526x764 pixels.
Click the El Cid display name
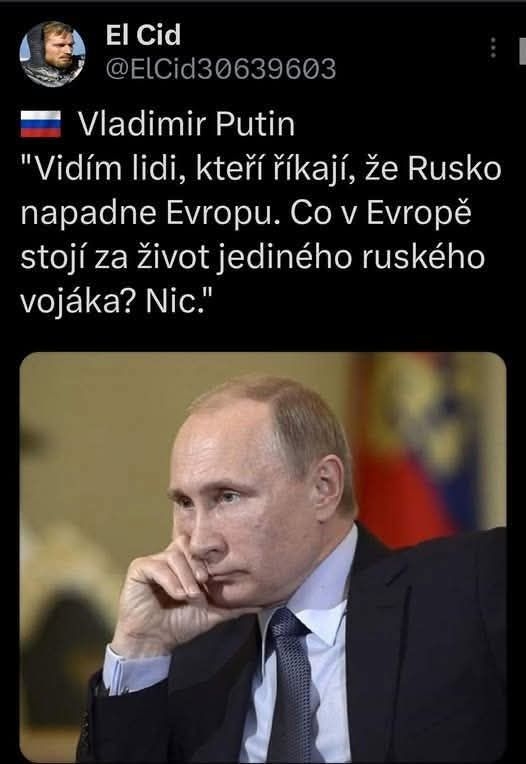143,35
